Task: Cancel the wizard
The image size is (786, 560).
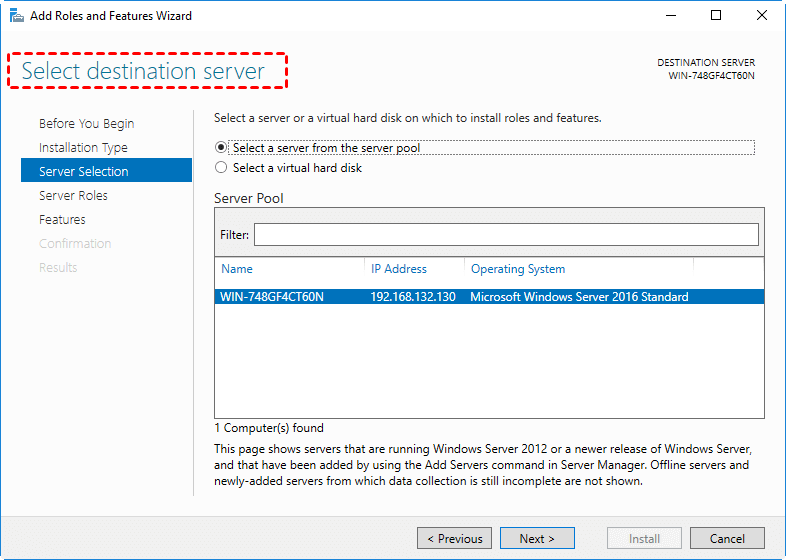Action: pos(727,538)
